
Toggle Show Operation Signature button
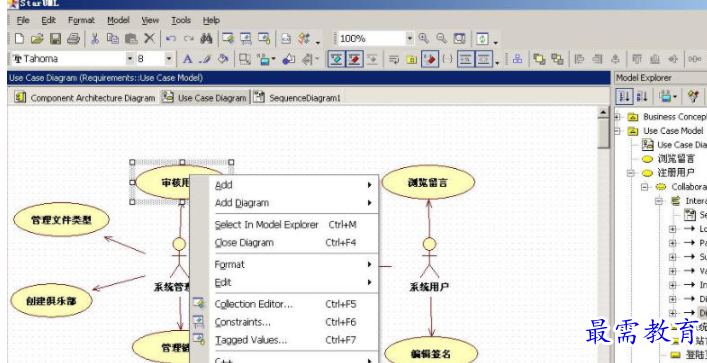click(x=430, y=59)
